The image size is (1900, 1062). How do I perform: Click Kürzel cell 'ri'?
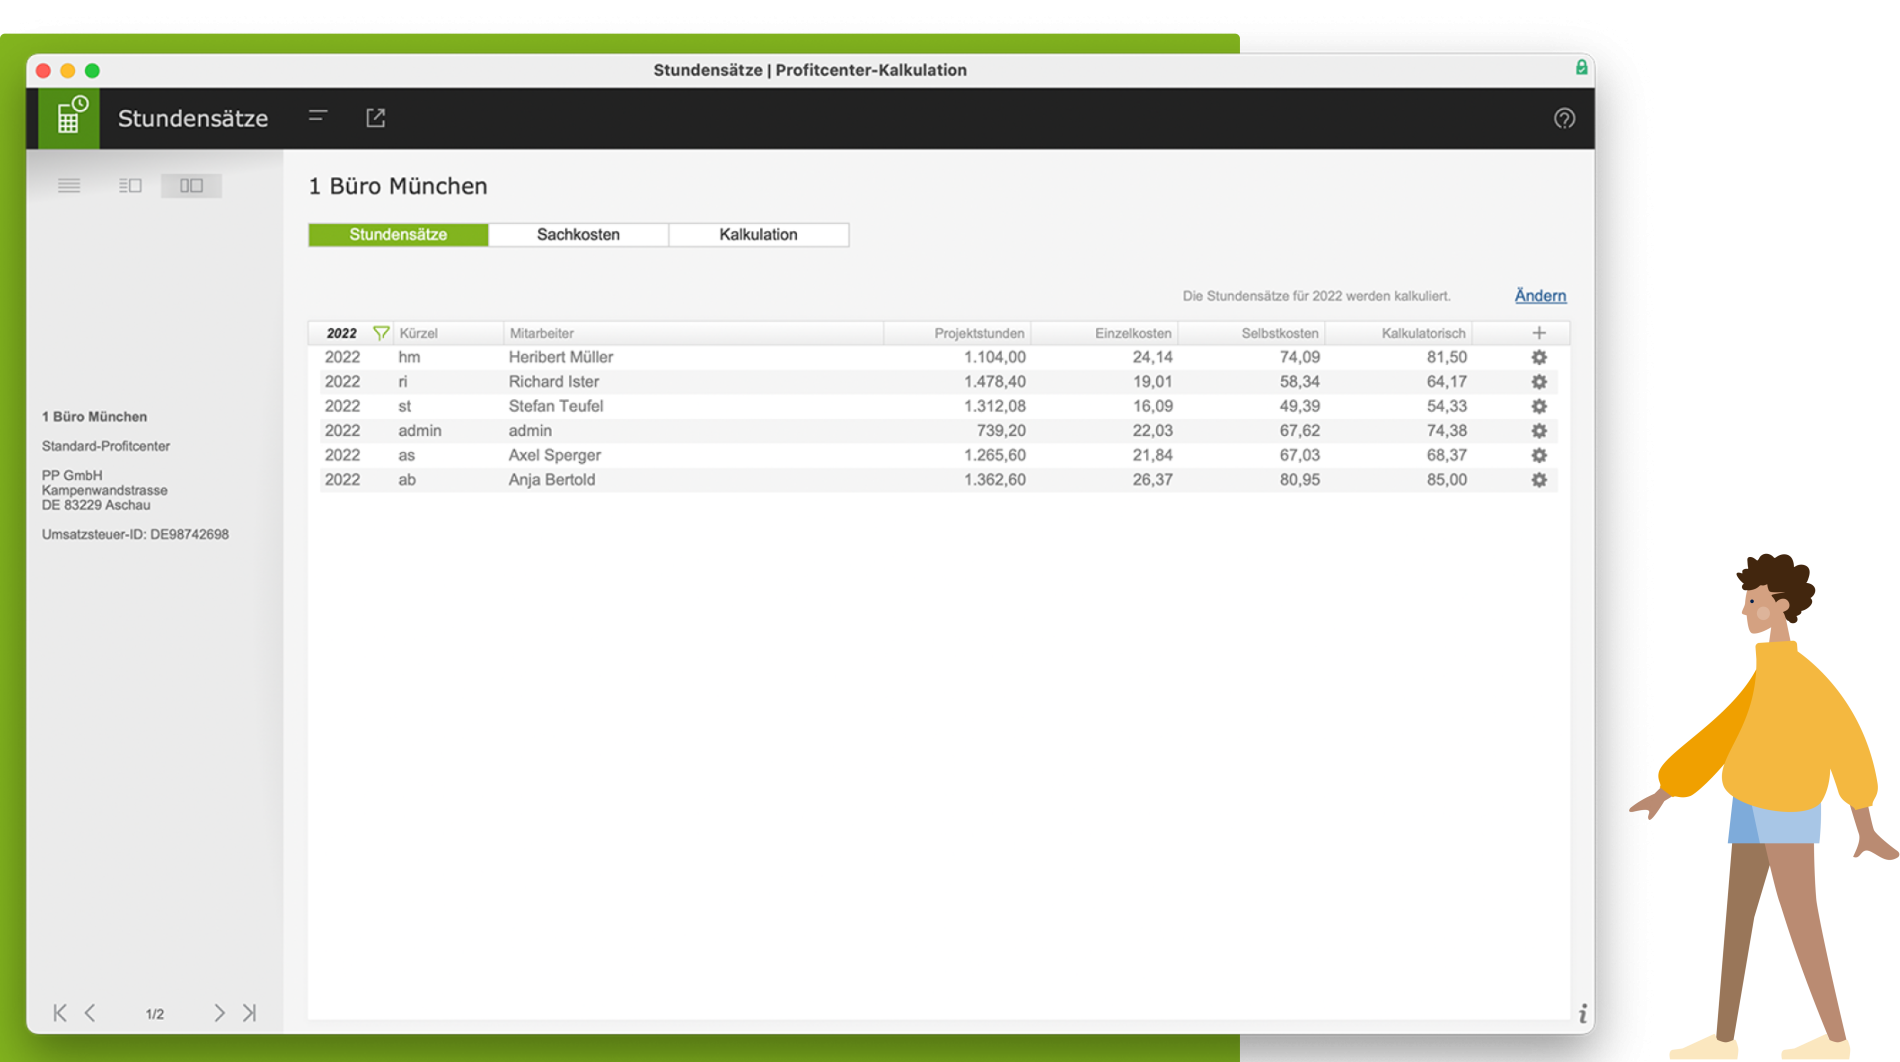pos(403,382)
